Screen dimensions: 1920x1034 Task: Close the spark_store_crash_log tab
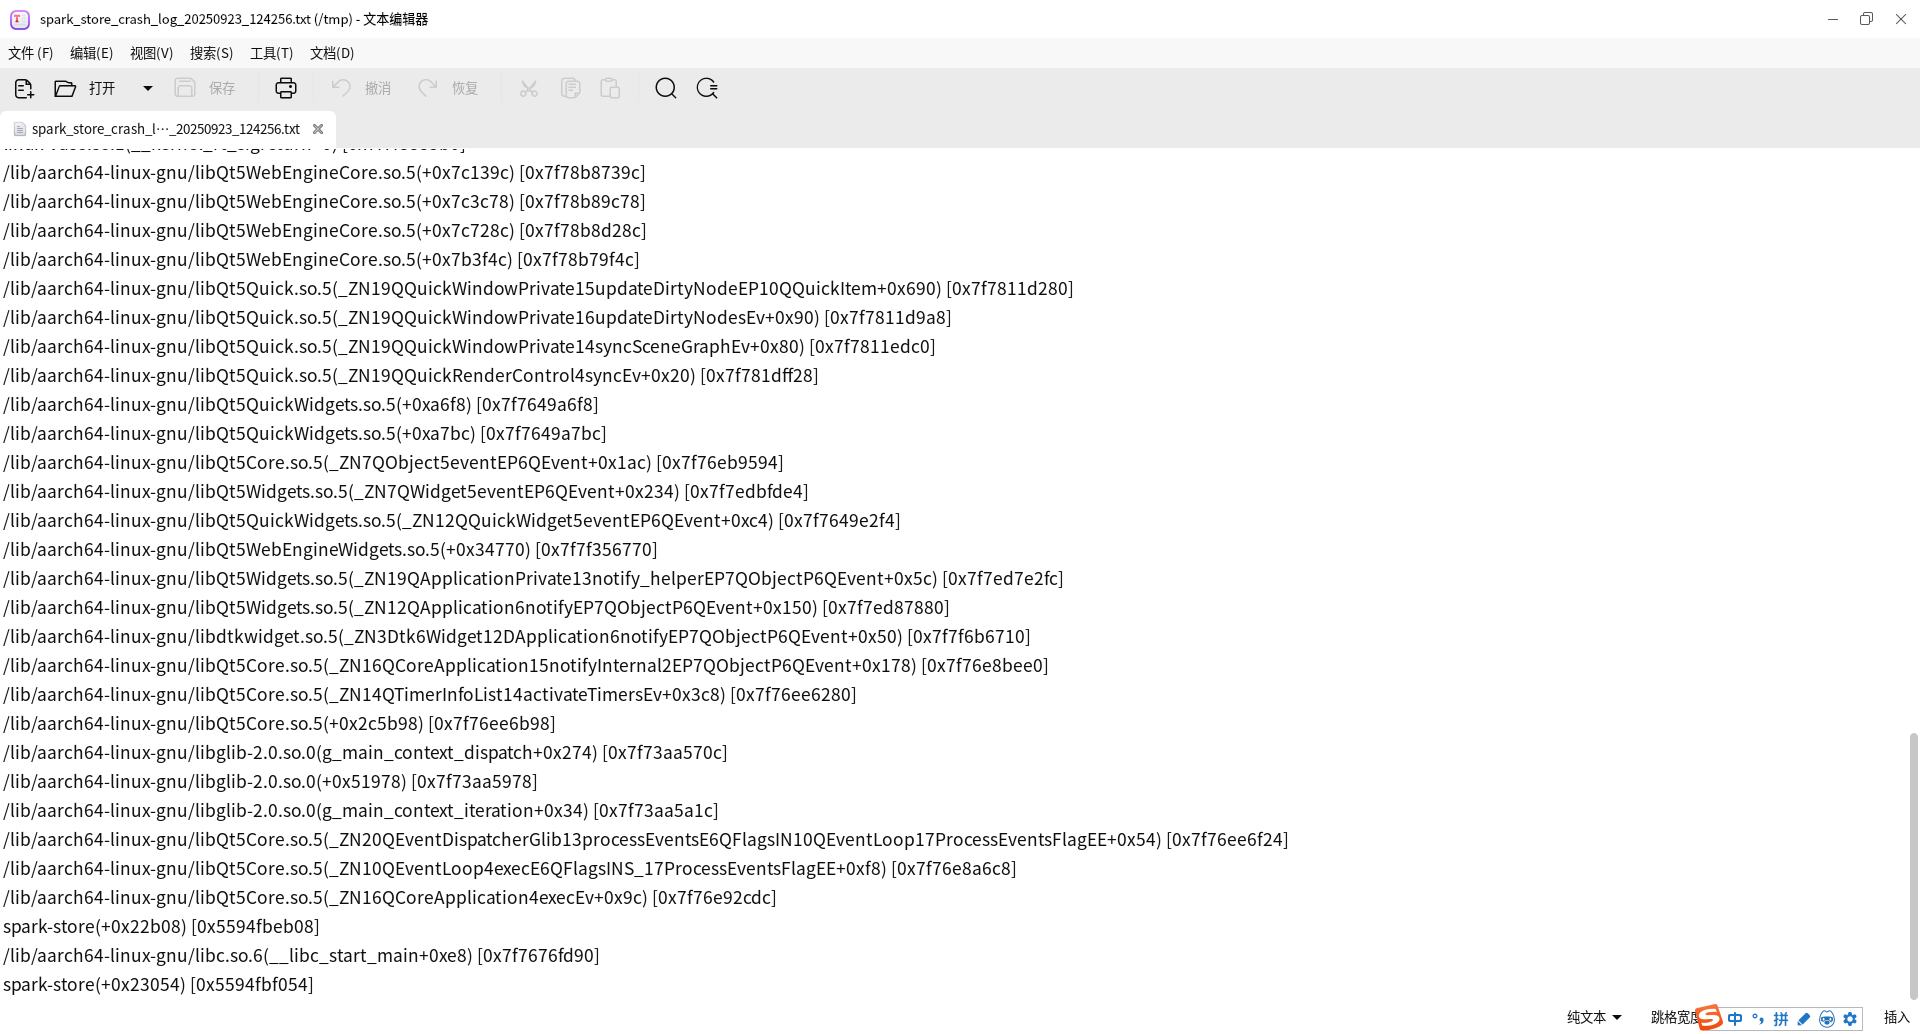point(318,129)
